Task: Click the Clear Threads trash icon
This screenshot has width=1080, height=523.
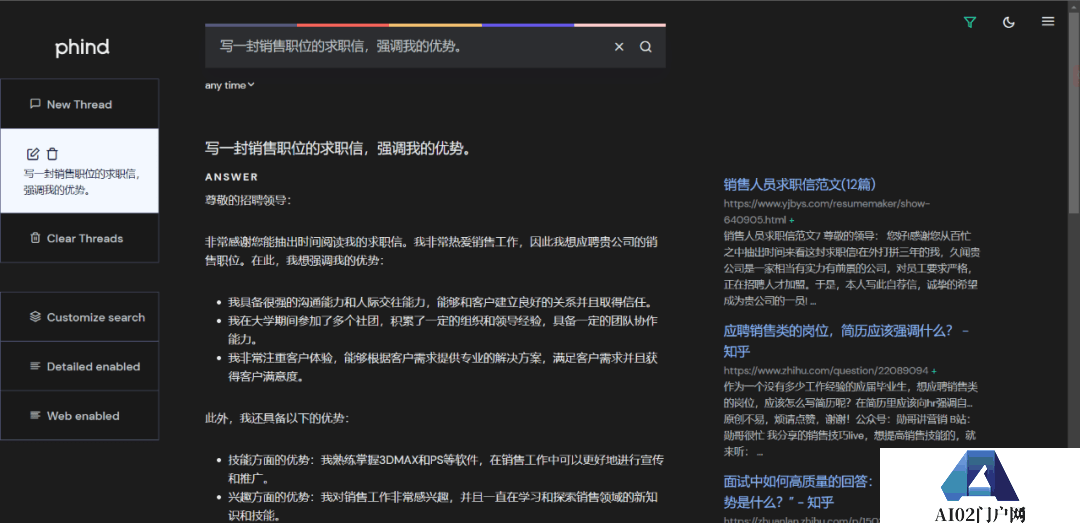Action: [35, 238]
